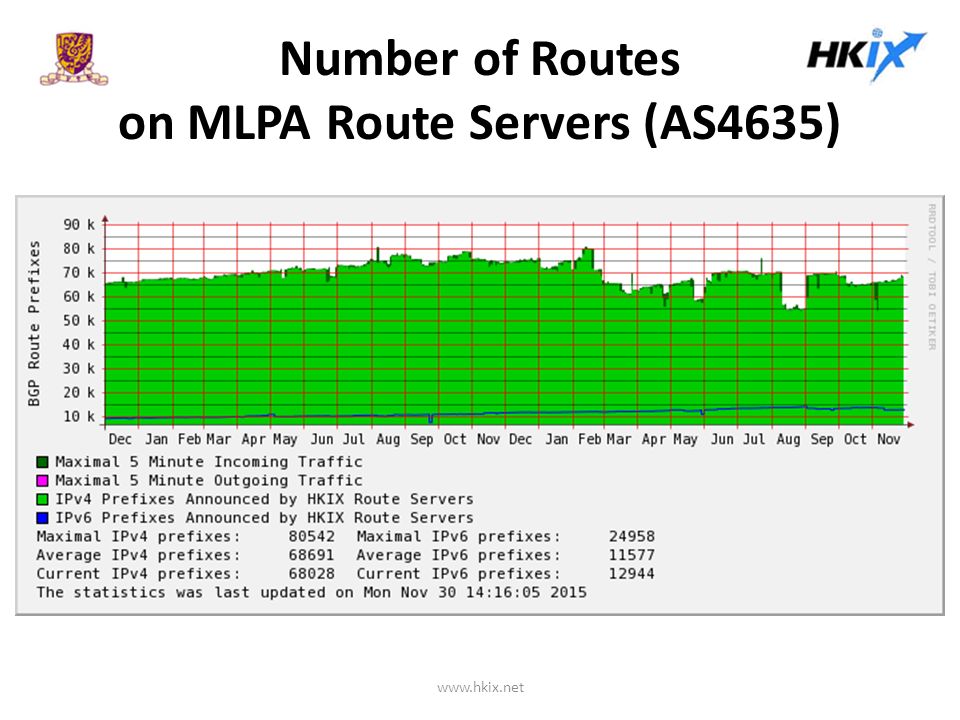960x720 pixels.
Task: Click the 'RRDTOOL / TOBI OETIKER' vertical credit
Action: click(932, 277)
